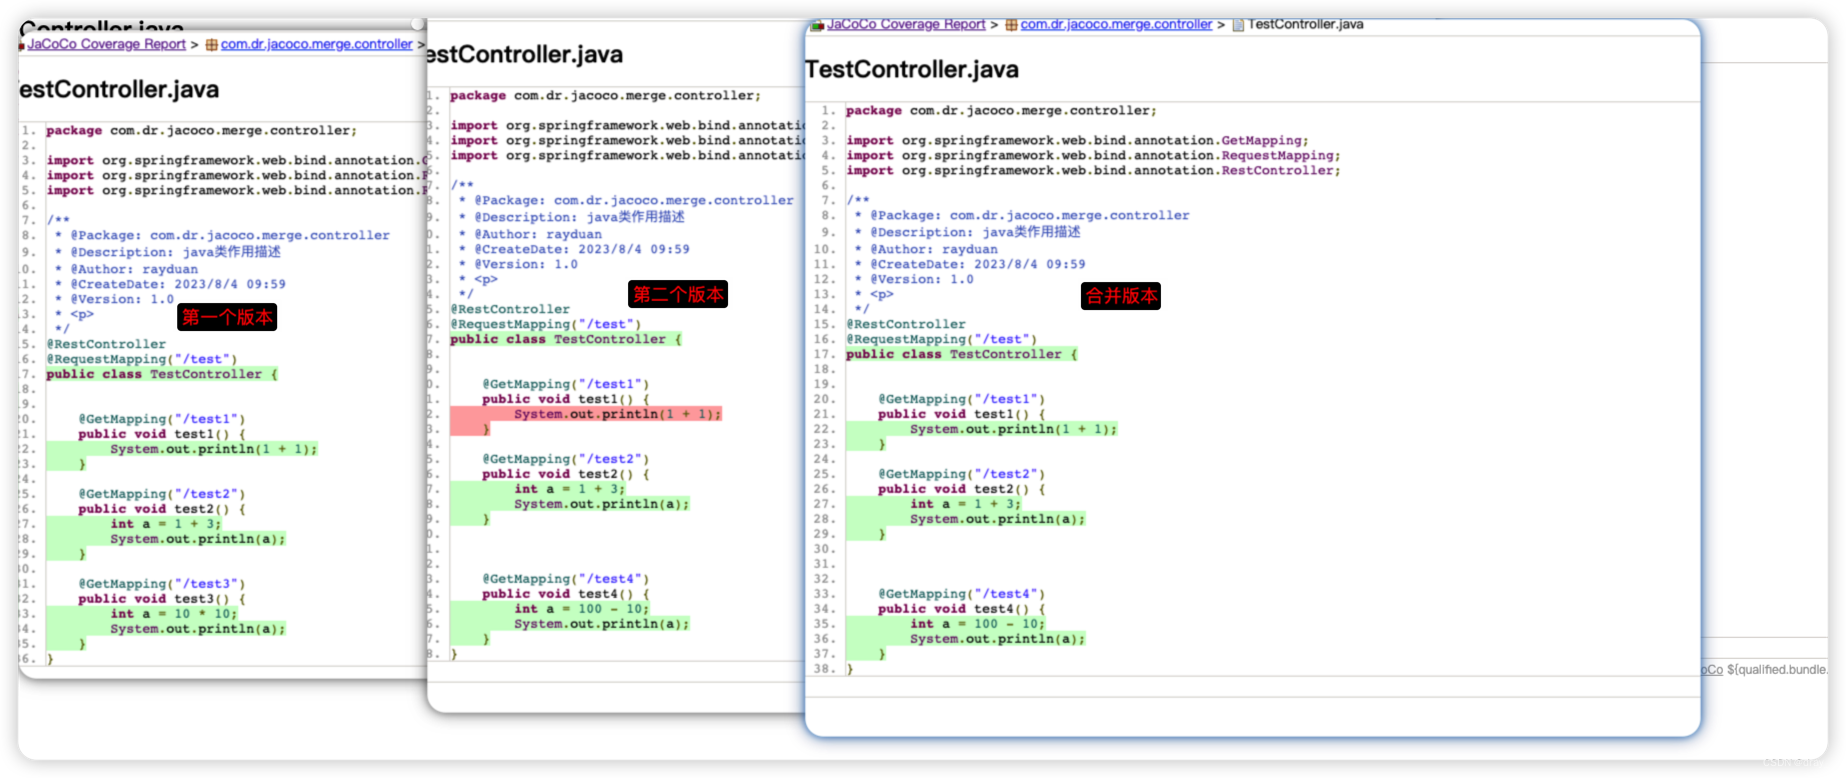
Task: Click public void test1() in the left window
Action: click(162, 435)
